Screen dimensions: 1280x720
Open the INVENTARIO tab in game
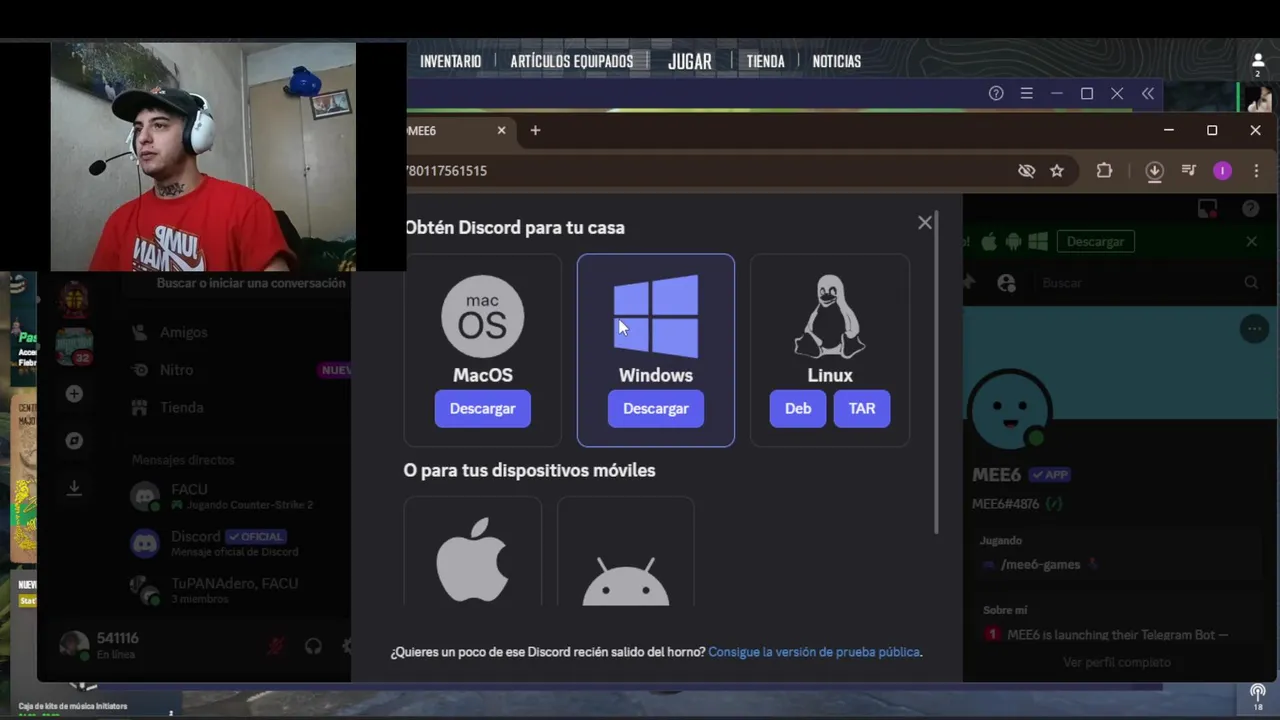(450, 61)
